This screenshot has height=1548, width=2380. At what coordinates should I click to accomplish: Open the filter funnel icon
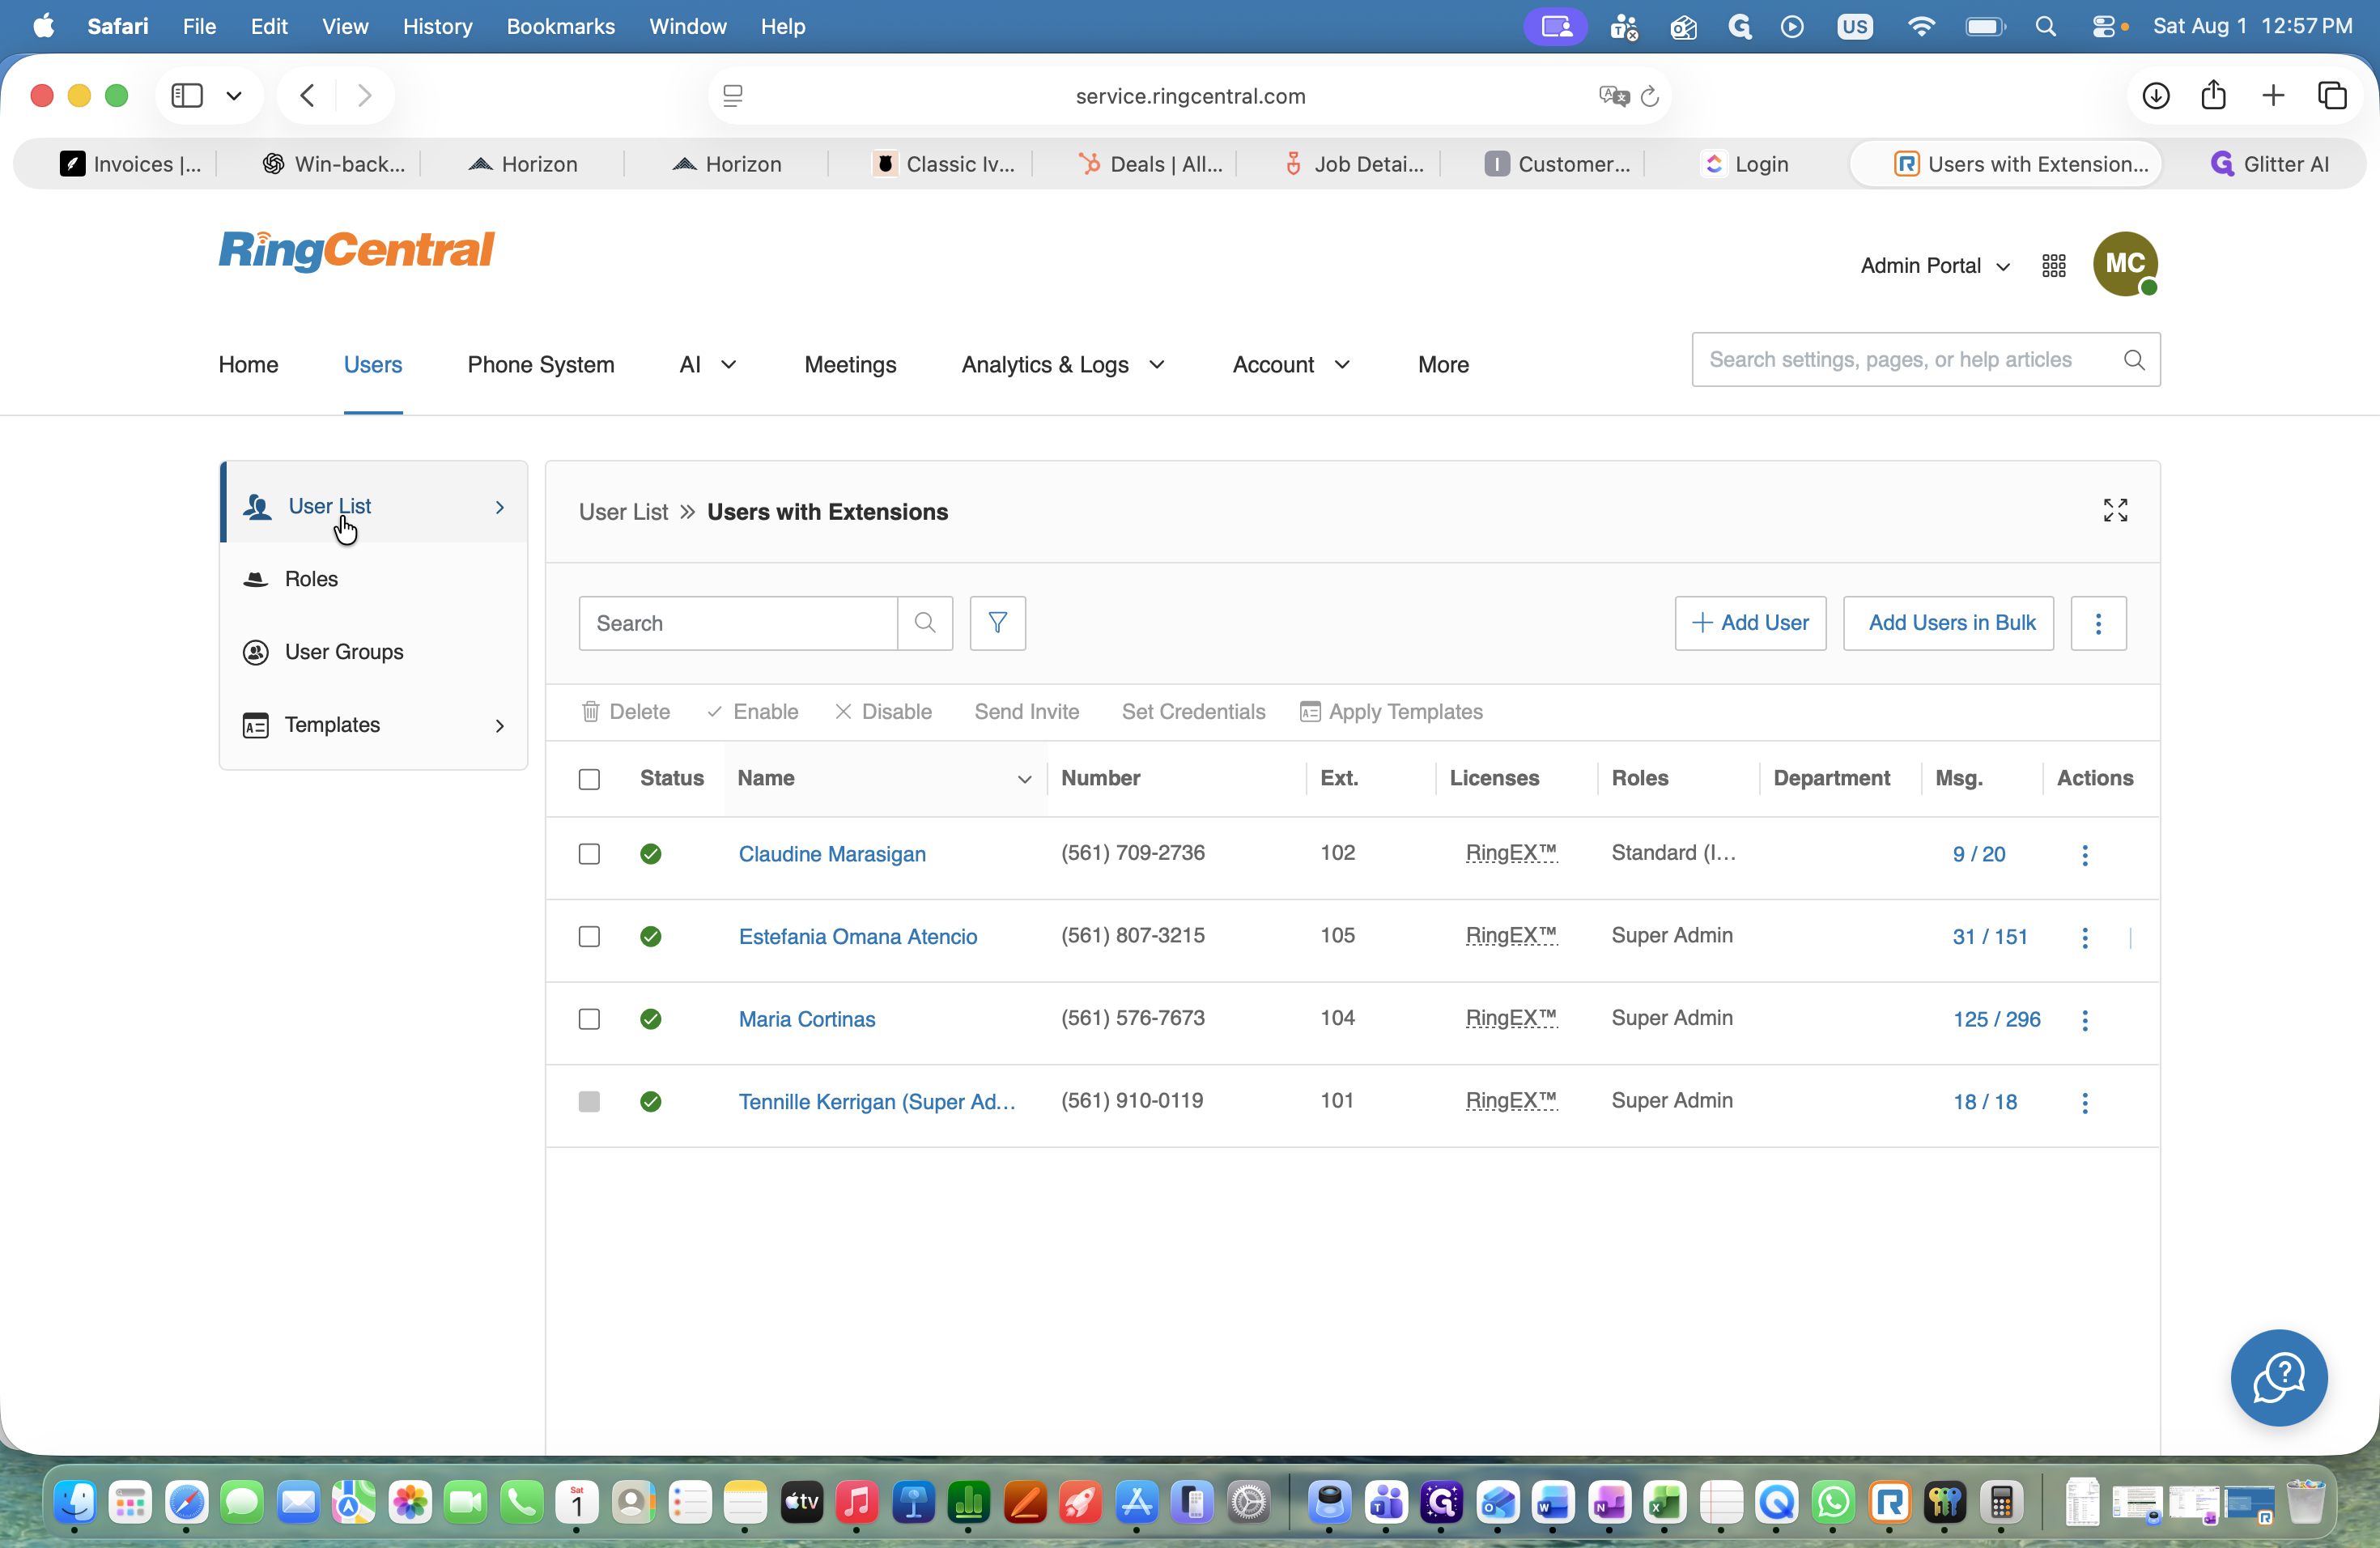[997, 623]
